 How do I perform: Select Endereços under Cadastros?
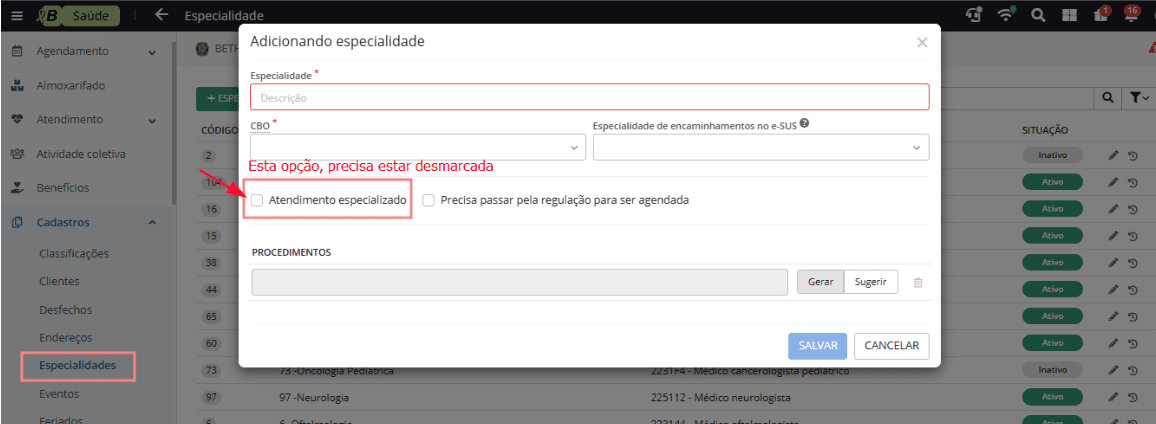66,338
